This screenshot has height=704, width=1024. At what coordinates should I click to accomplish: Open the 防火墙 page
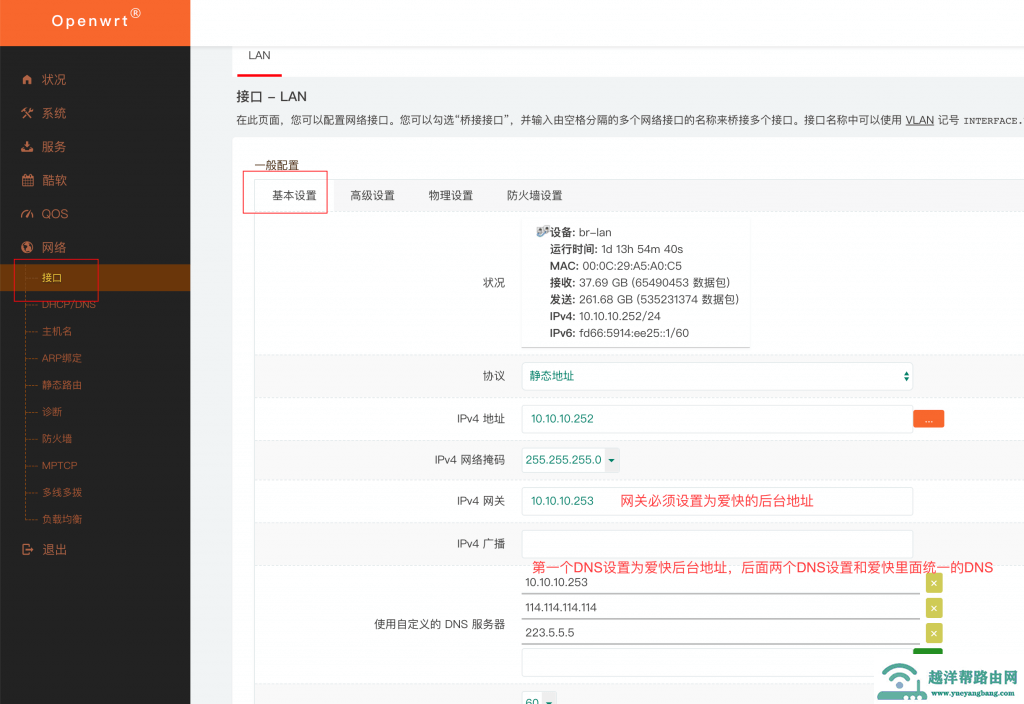[57, 438]
